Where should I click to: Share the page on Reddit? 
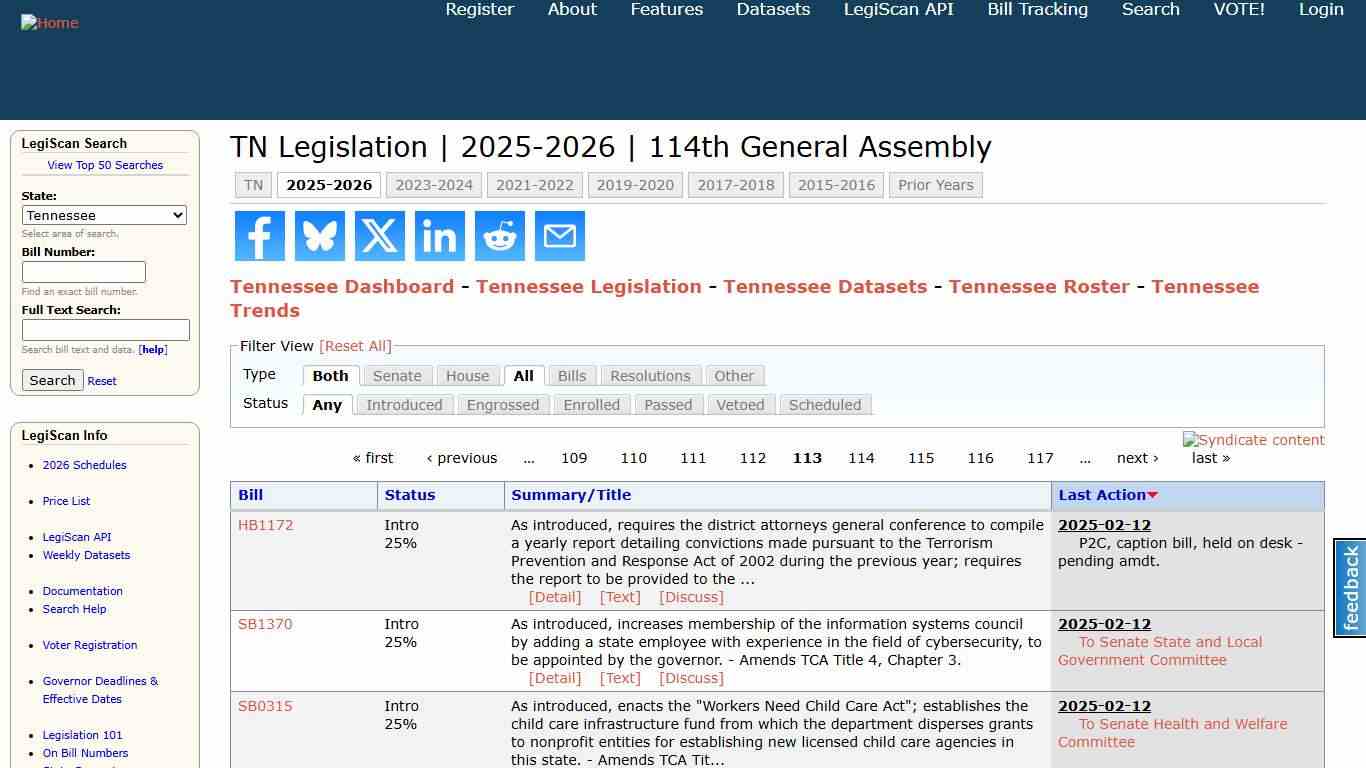tap(499, 236)
